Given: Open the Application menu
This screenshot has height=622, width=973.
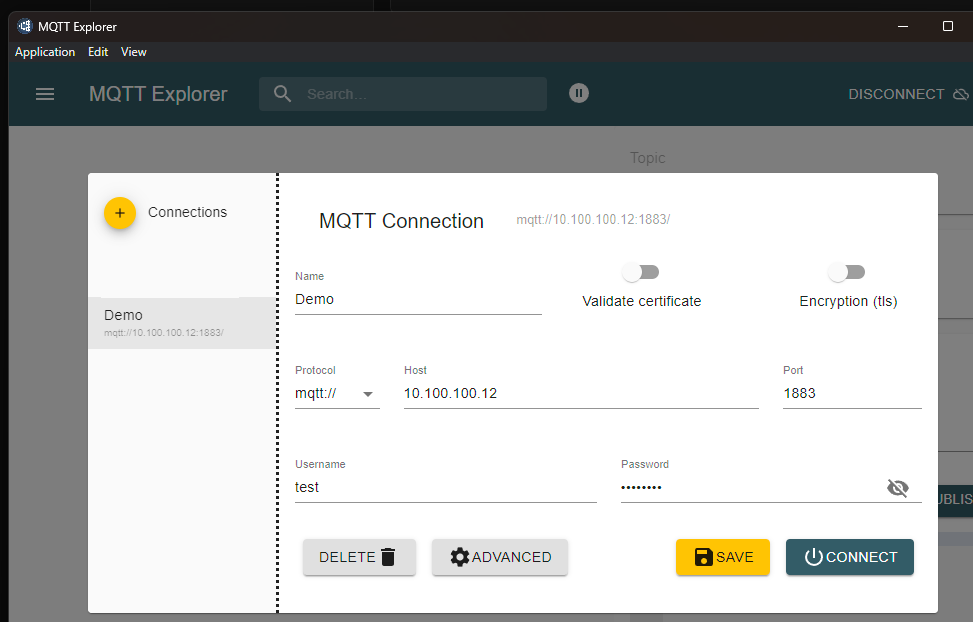Looking at the screenshot, I should [45, 52].
